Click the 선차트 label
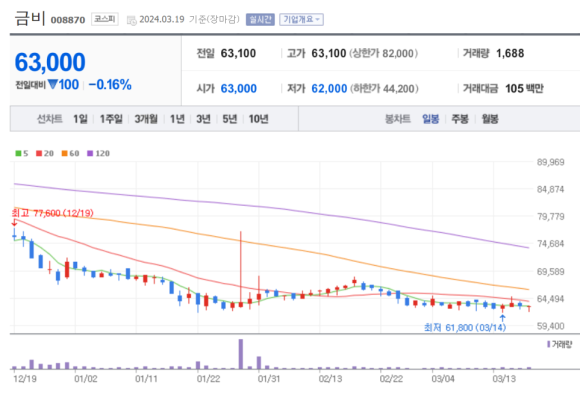 (x=50, y=119)
